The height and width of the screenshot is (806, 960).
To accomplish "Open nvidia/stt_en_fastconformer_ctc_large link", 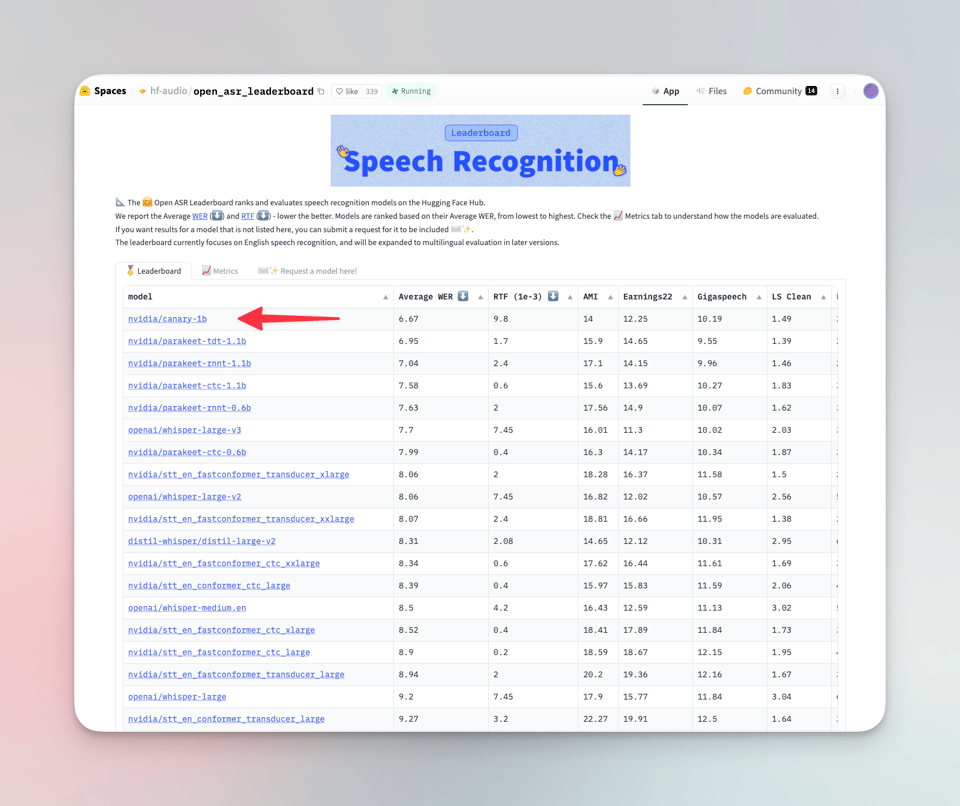I will [219, 653].
